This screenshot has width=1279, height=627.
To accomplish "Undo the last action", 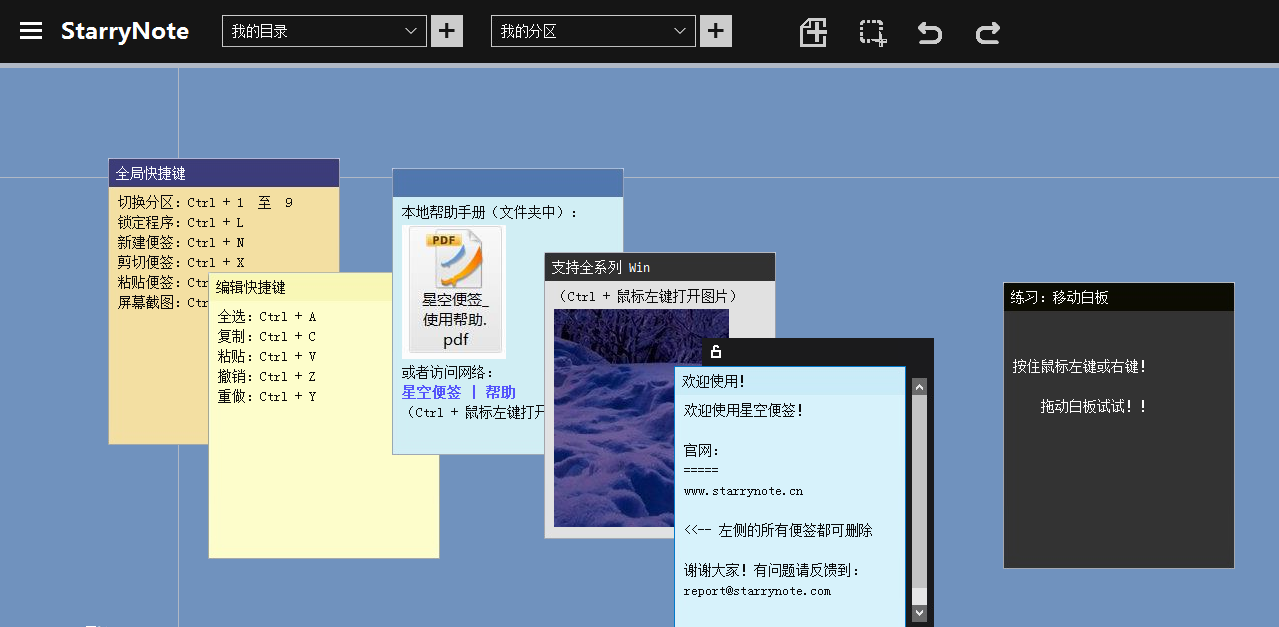I will tap(929, 32).
